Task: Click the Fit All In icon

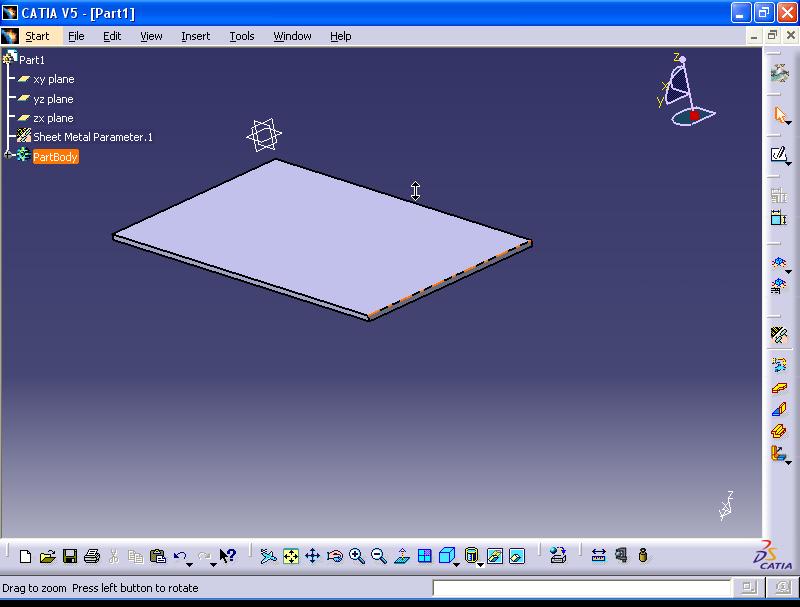Action: (x=289, y=555)
